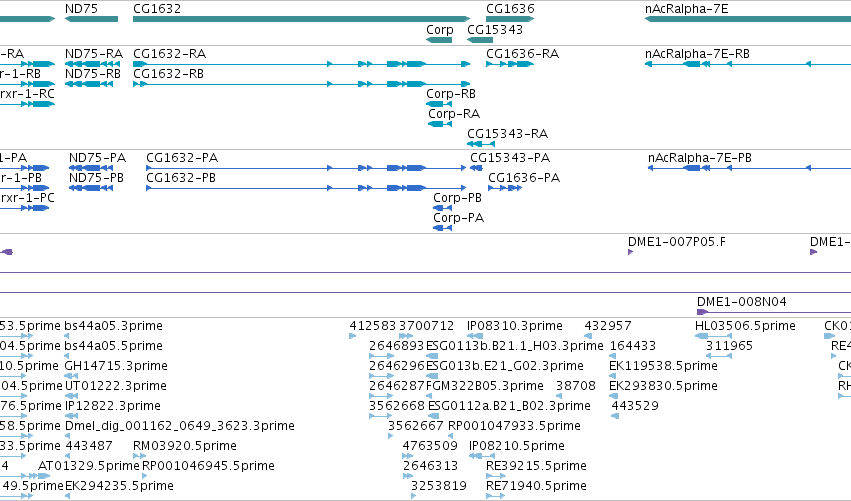Click EST ESG0113b.B21.1_H03.3prime
The width and height of the screenshot is (851, 501).
[515, 346]
